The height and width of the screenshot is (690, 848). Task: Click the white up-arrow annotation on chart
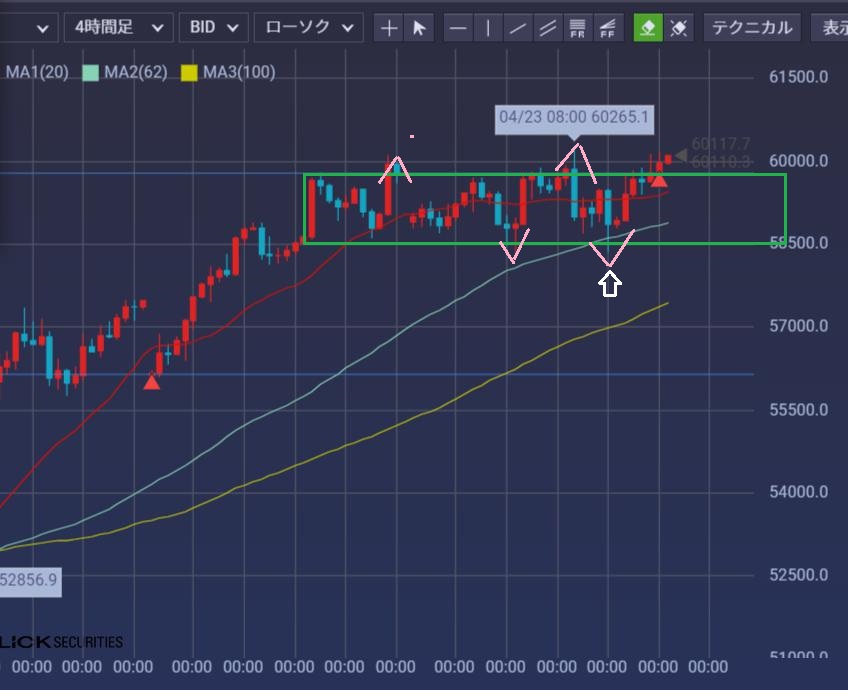tap(609, 285)
